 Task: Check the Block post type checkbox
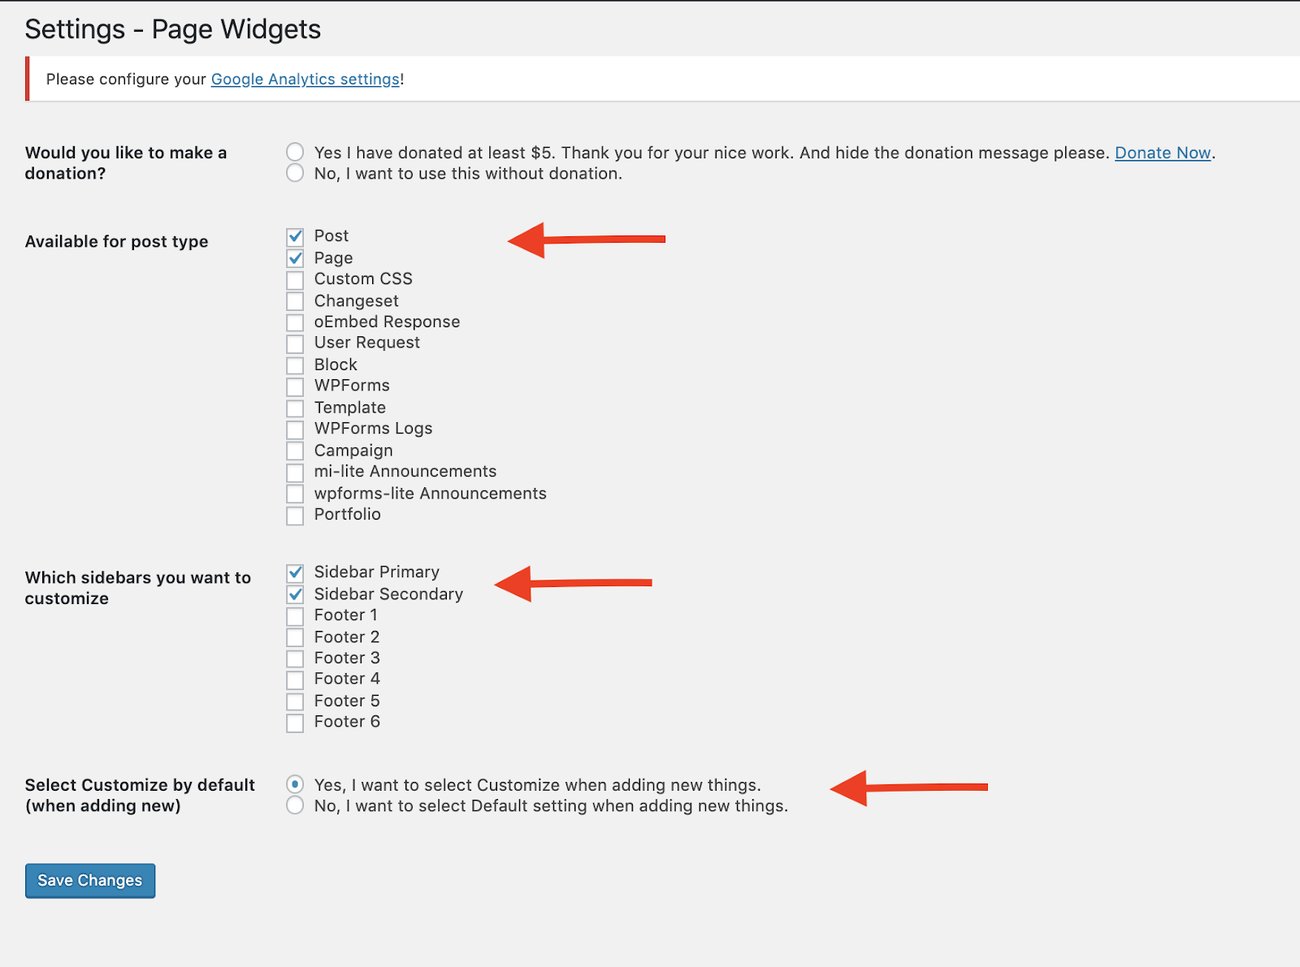coord(295,364)
